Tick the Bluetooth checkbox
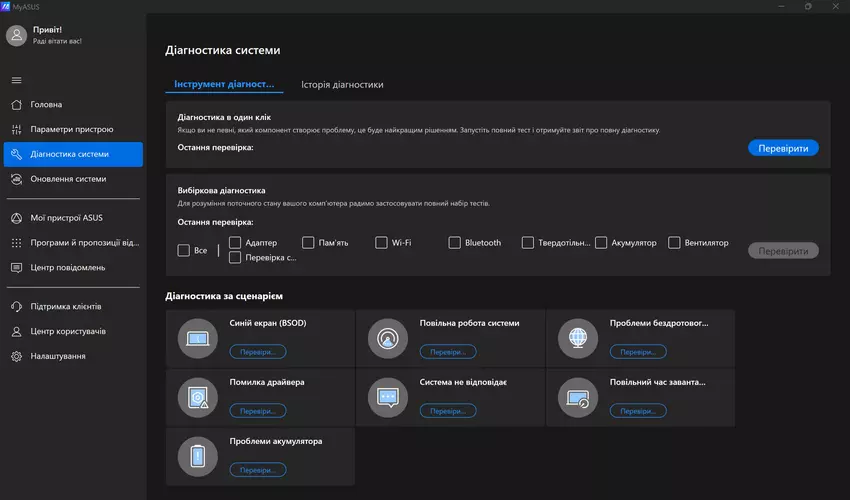 tap(455, 242)
